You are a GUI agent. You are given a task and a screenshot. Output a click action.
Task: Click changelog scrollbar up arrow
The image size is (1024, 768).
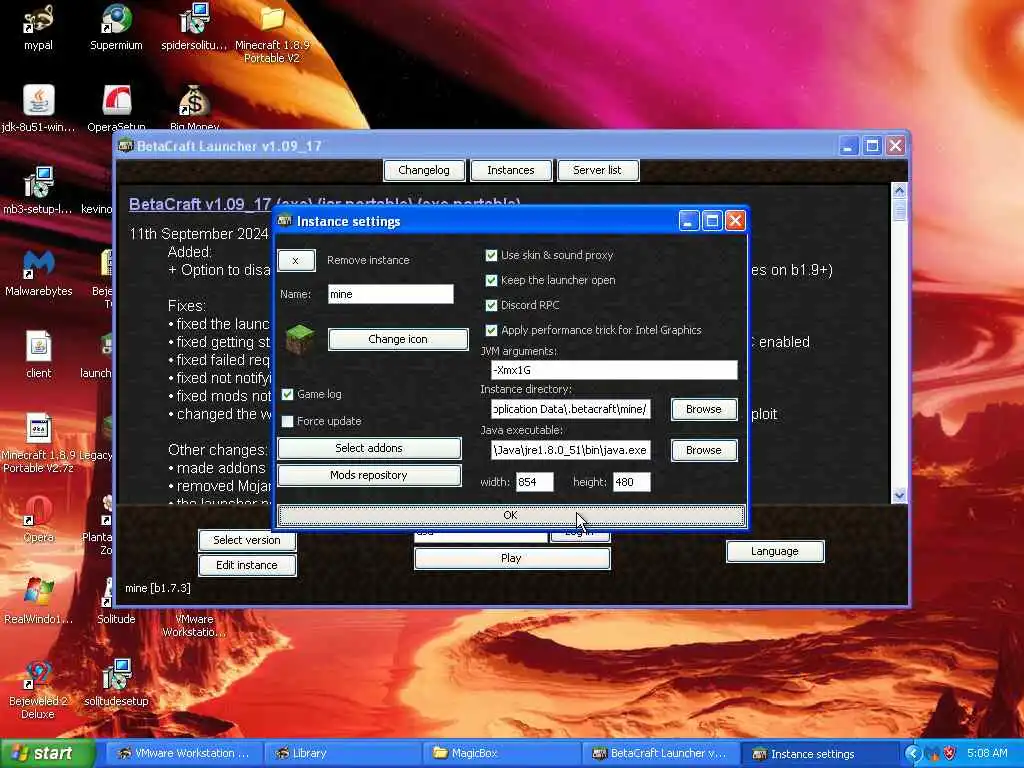tap(899, 191)
